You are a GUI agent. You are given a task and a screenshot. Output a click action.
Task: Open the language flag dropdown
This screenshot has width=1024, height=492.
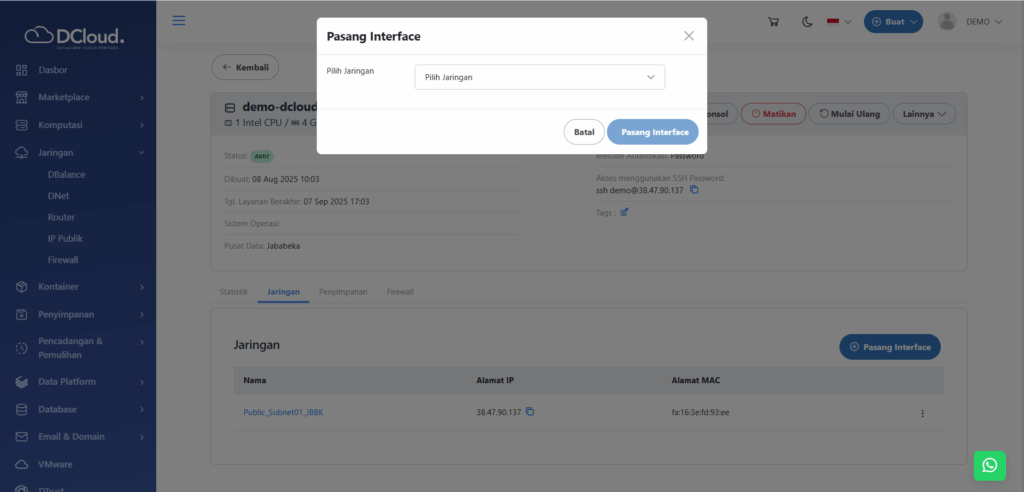tap(838, 22)
